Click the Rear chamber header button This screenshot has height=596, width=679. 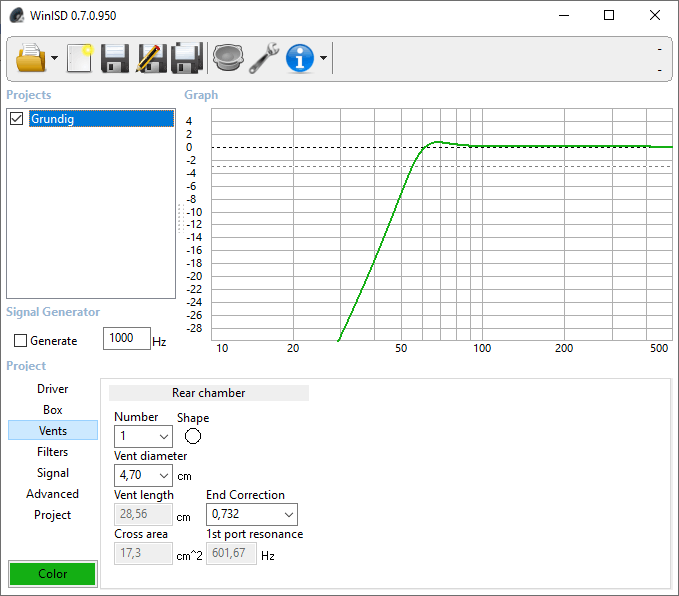[x=209, y=393]
